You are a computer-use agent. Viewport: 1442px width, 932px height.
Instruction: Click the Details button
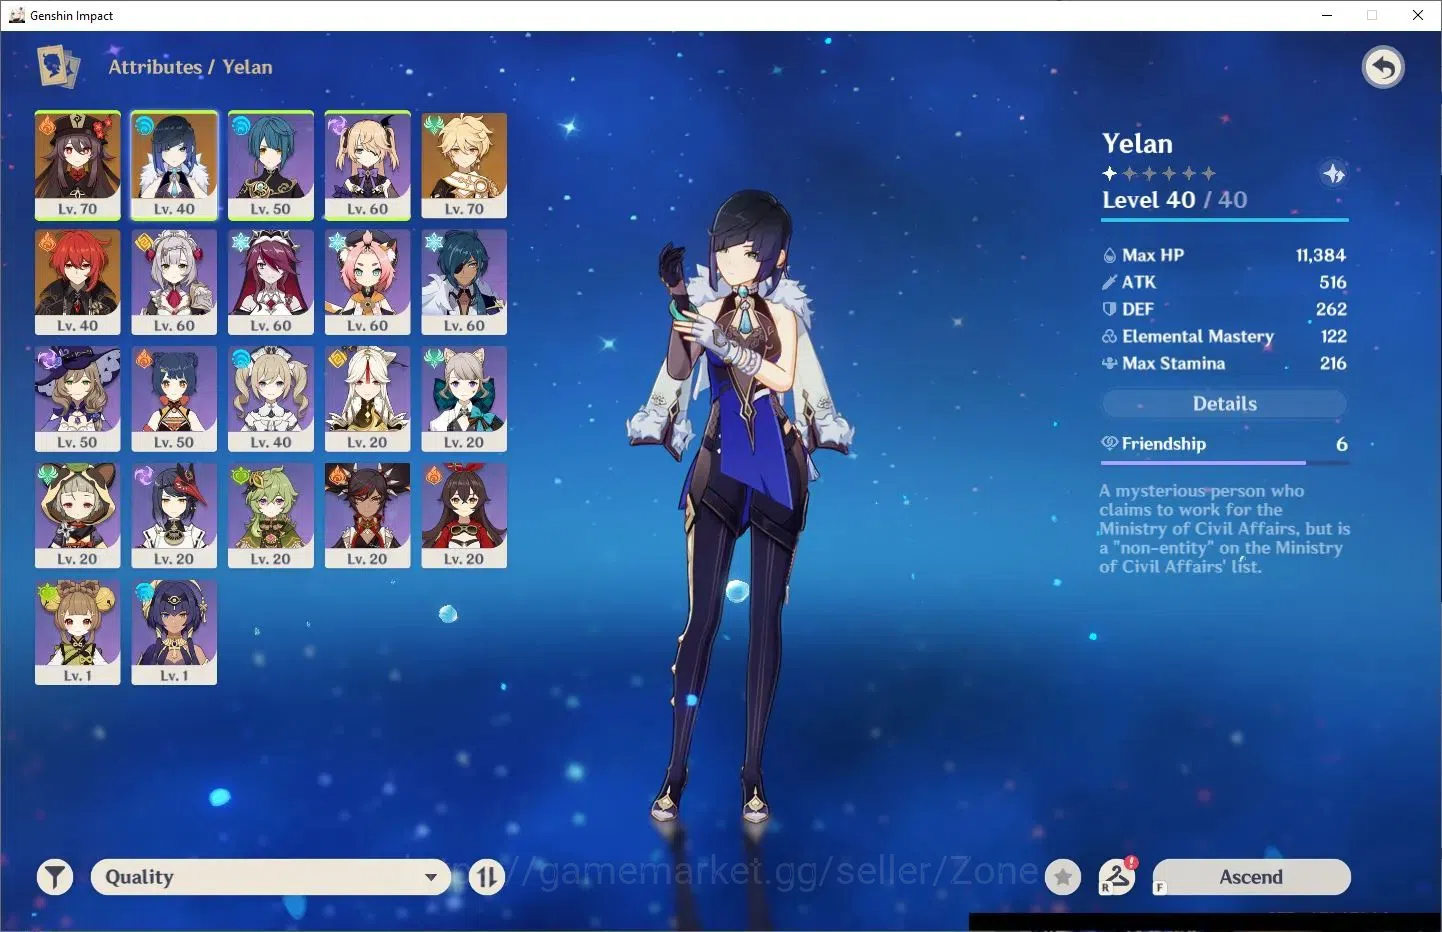[1225, 404]
